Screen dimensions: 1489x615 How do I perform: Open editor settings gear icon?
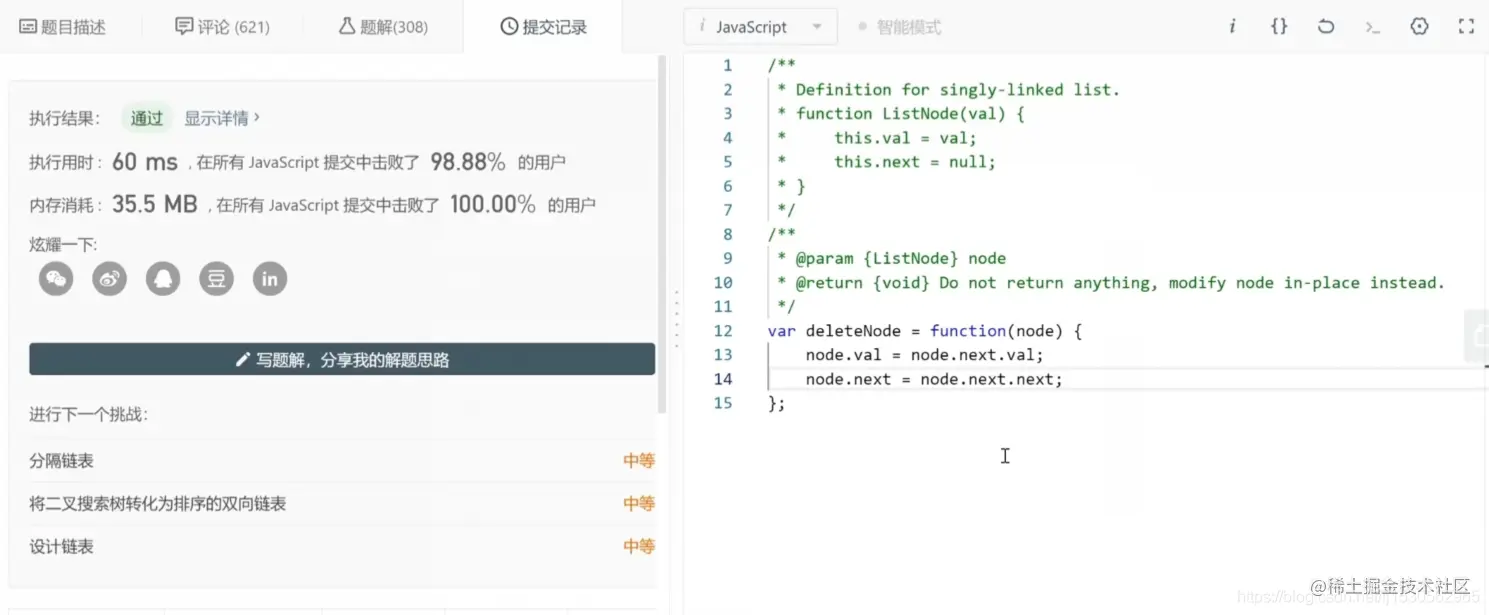click(x=1419, y=27)
